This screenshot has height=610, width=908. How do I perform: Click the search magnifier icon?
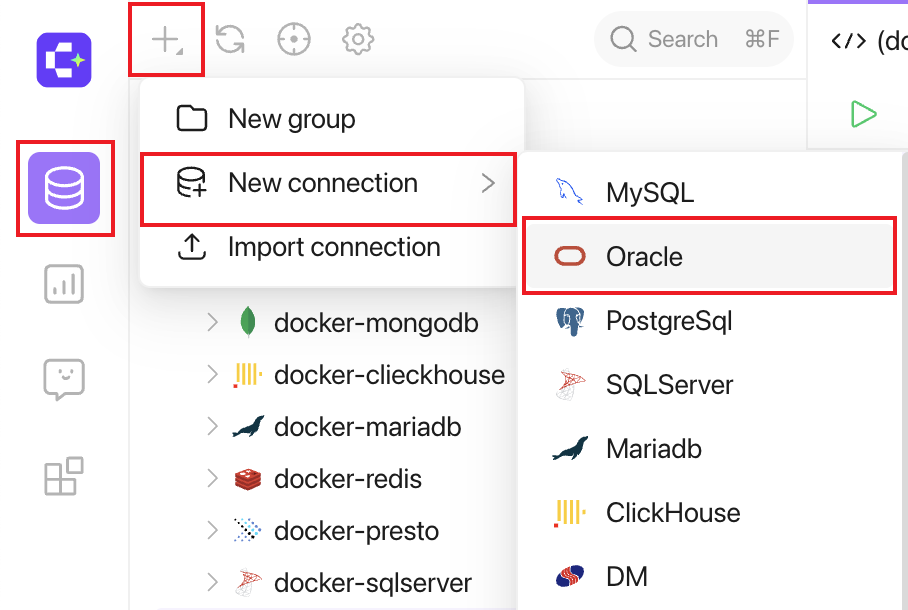click(623, 39)
